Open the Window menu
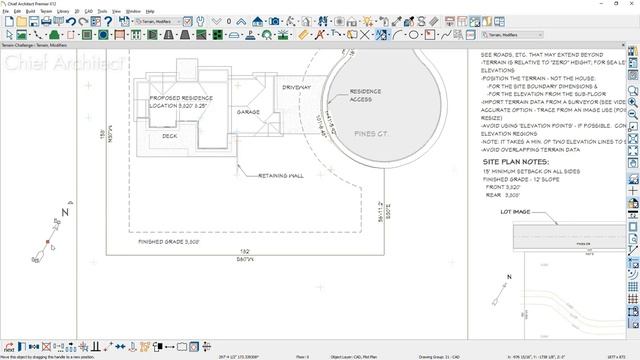The width and height of the screenshot is (640, 360). (x=133, y=11)
